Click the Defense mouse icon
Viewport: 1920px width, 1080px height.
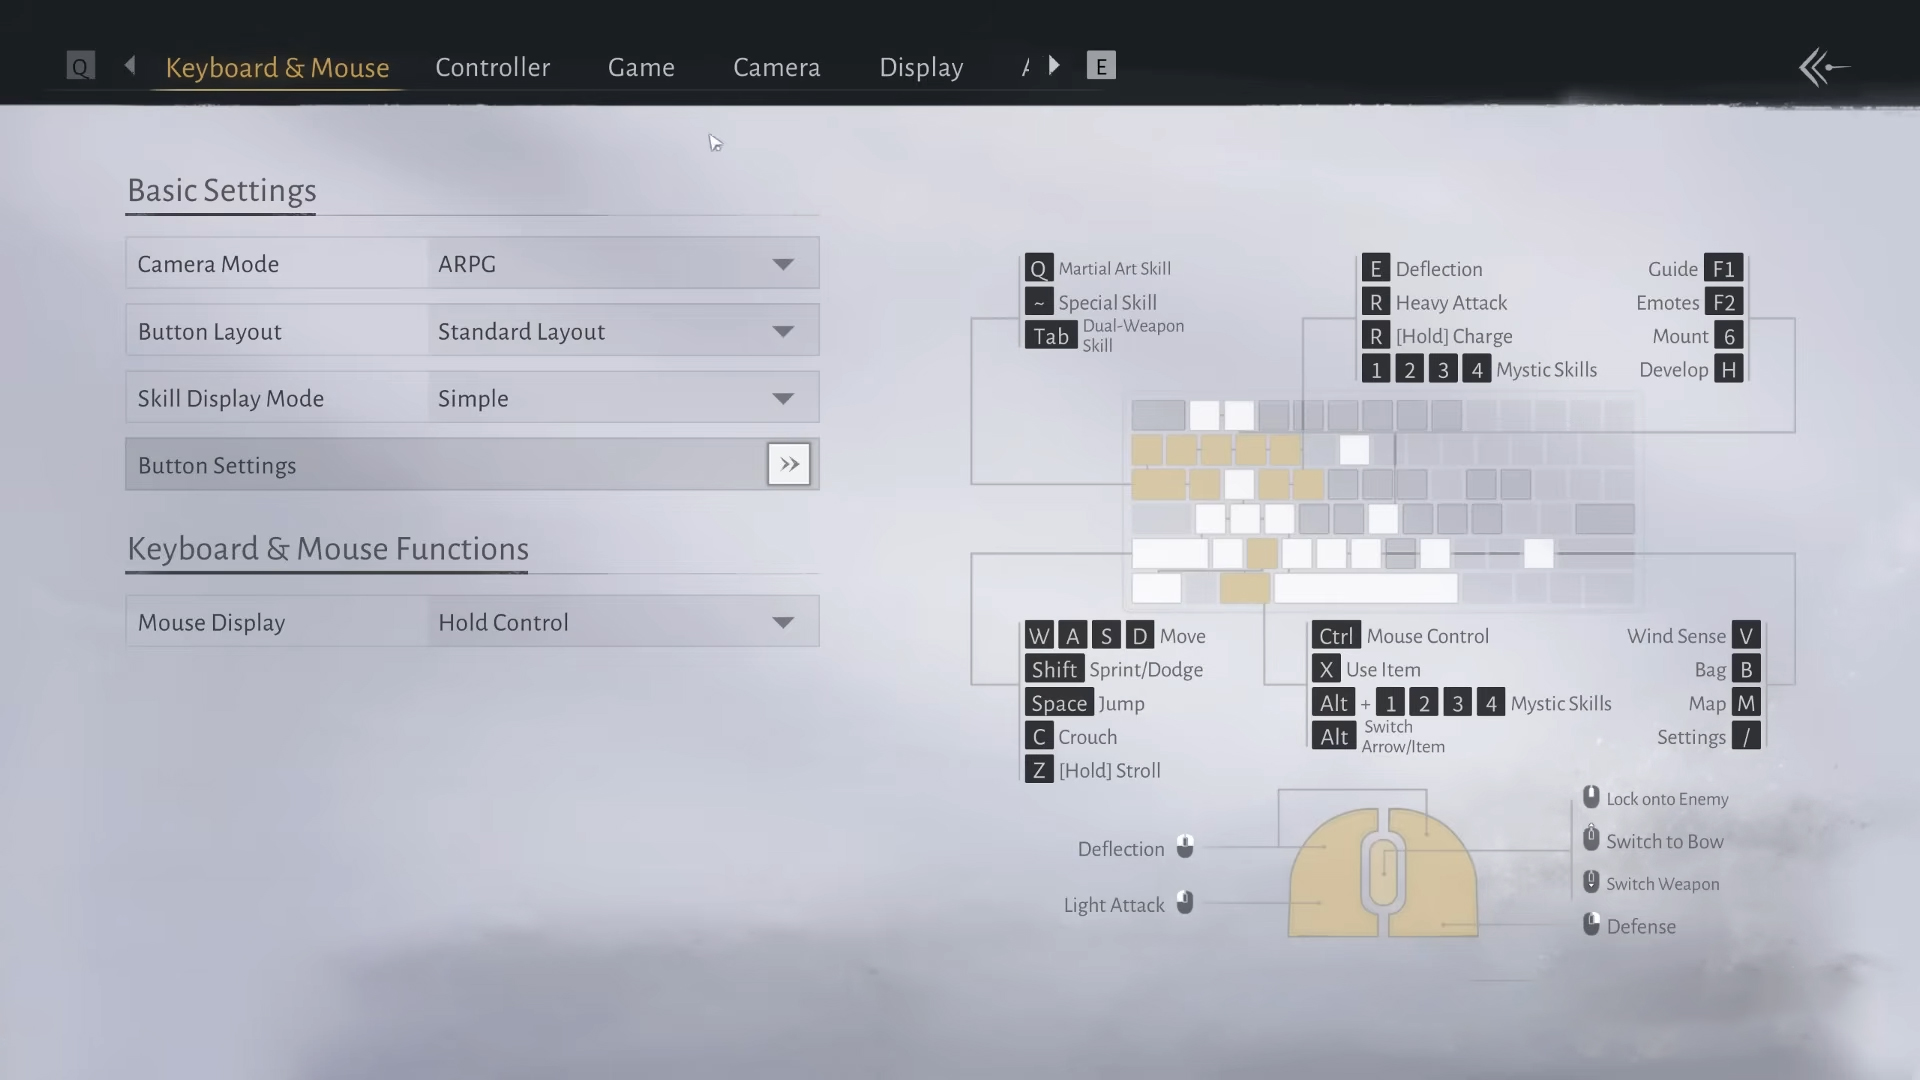(1591, 925)
